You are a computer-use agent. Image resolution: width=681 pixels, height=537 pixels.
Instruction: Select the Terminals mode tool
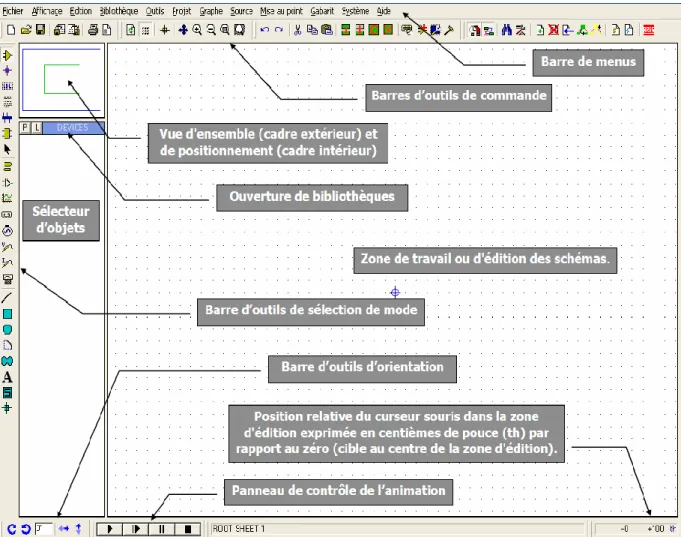click(7, 166)
